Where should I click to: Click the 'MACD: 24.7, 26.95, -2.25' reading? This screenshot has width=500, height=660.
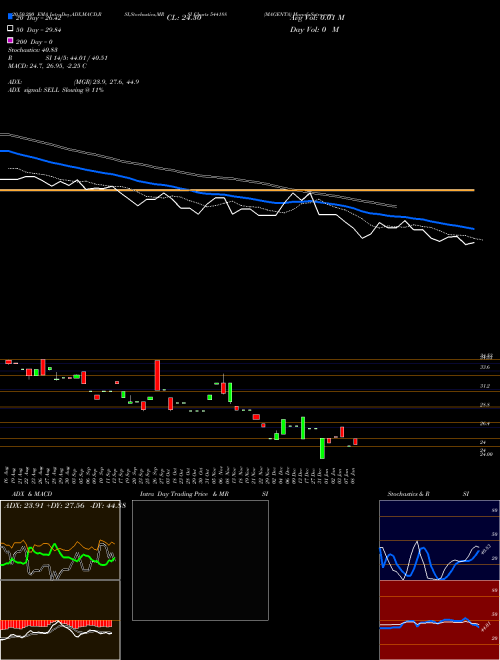pos(47,66)
